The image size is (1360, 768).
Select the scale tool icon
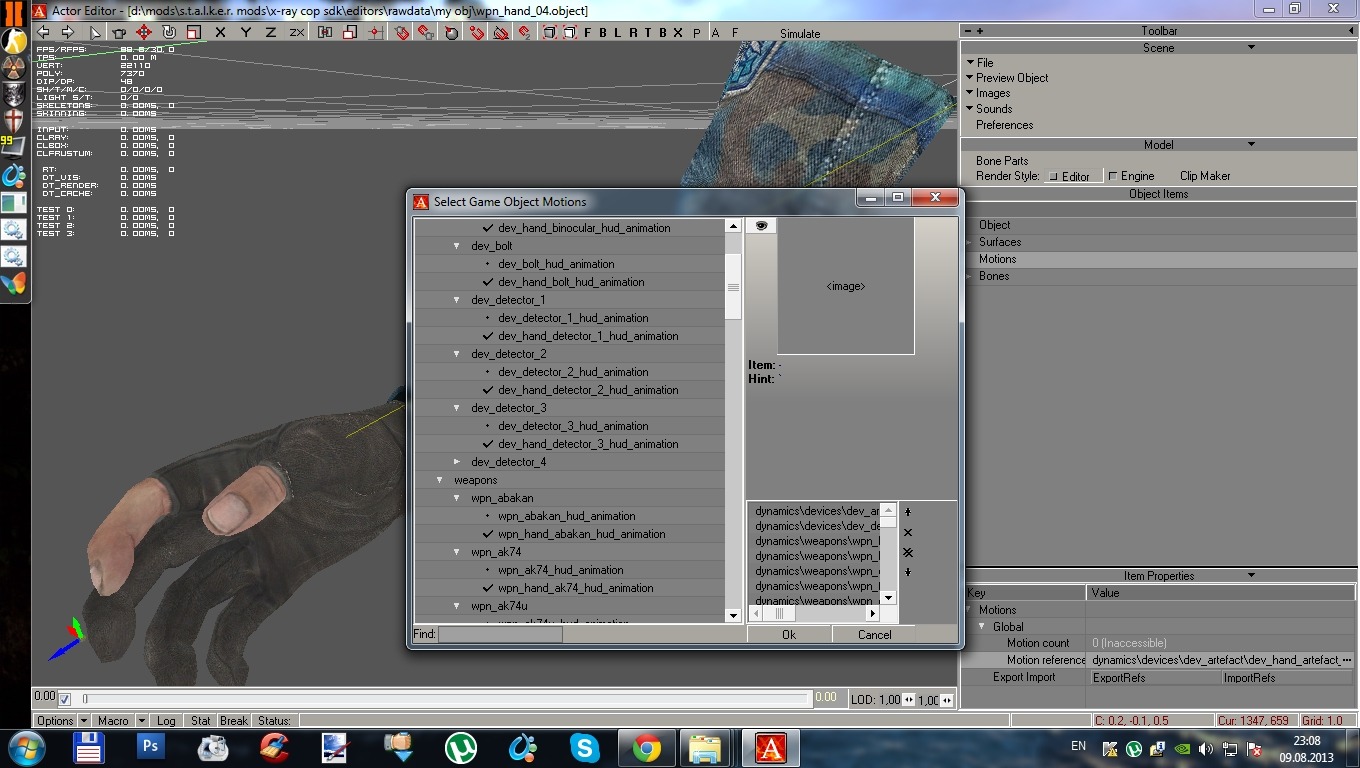tap(194, 32)
